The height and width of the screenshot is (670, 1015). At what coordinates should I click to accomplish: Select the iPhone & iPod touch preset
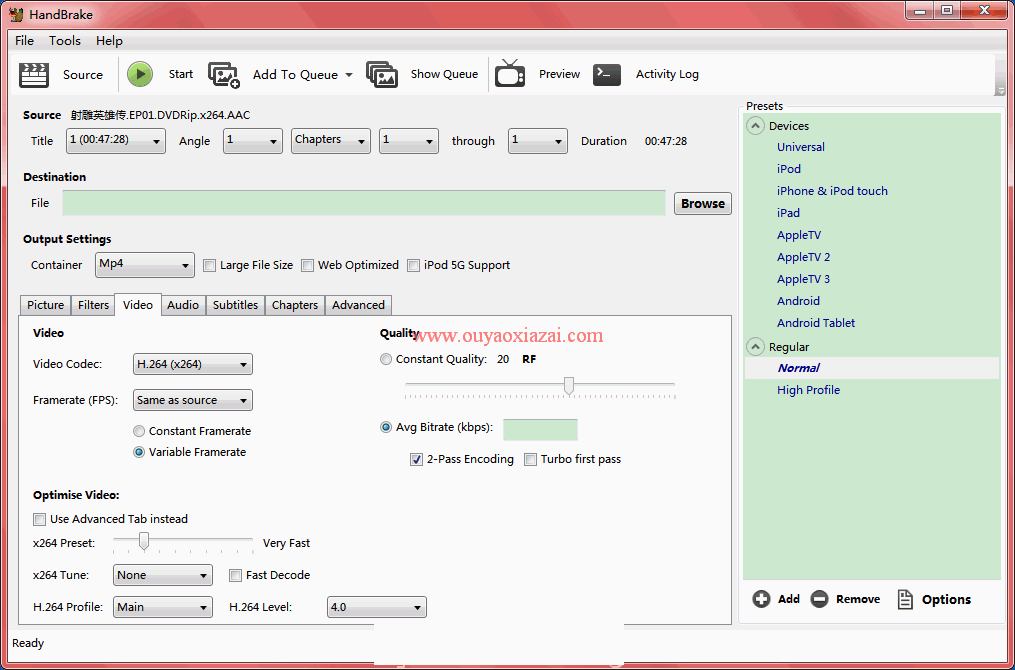click(x=832, y=192)
